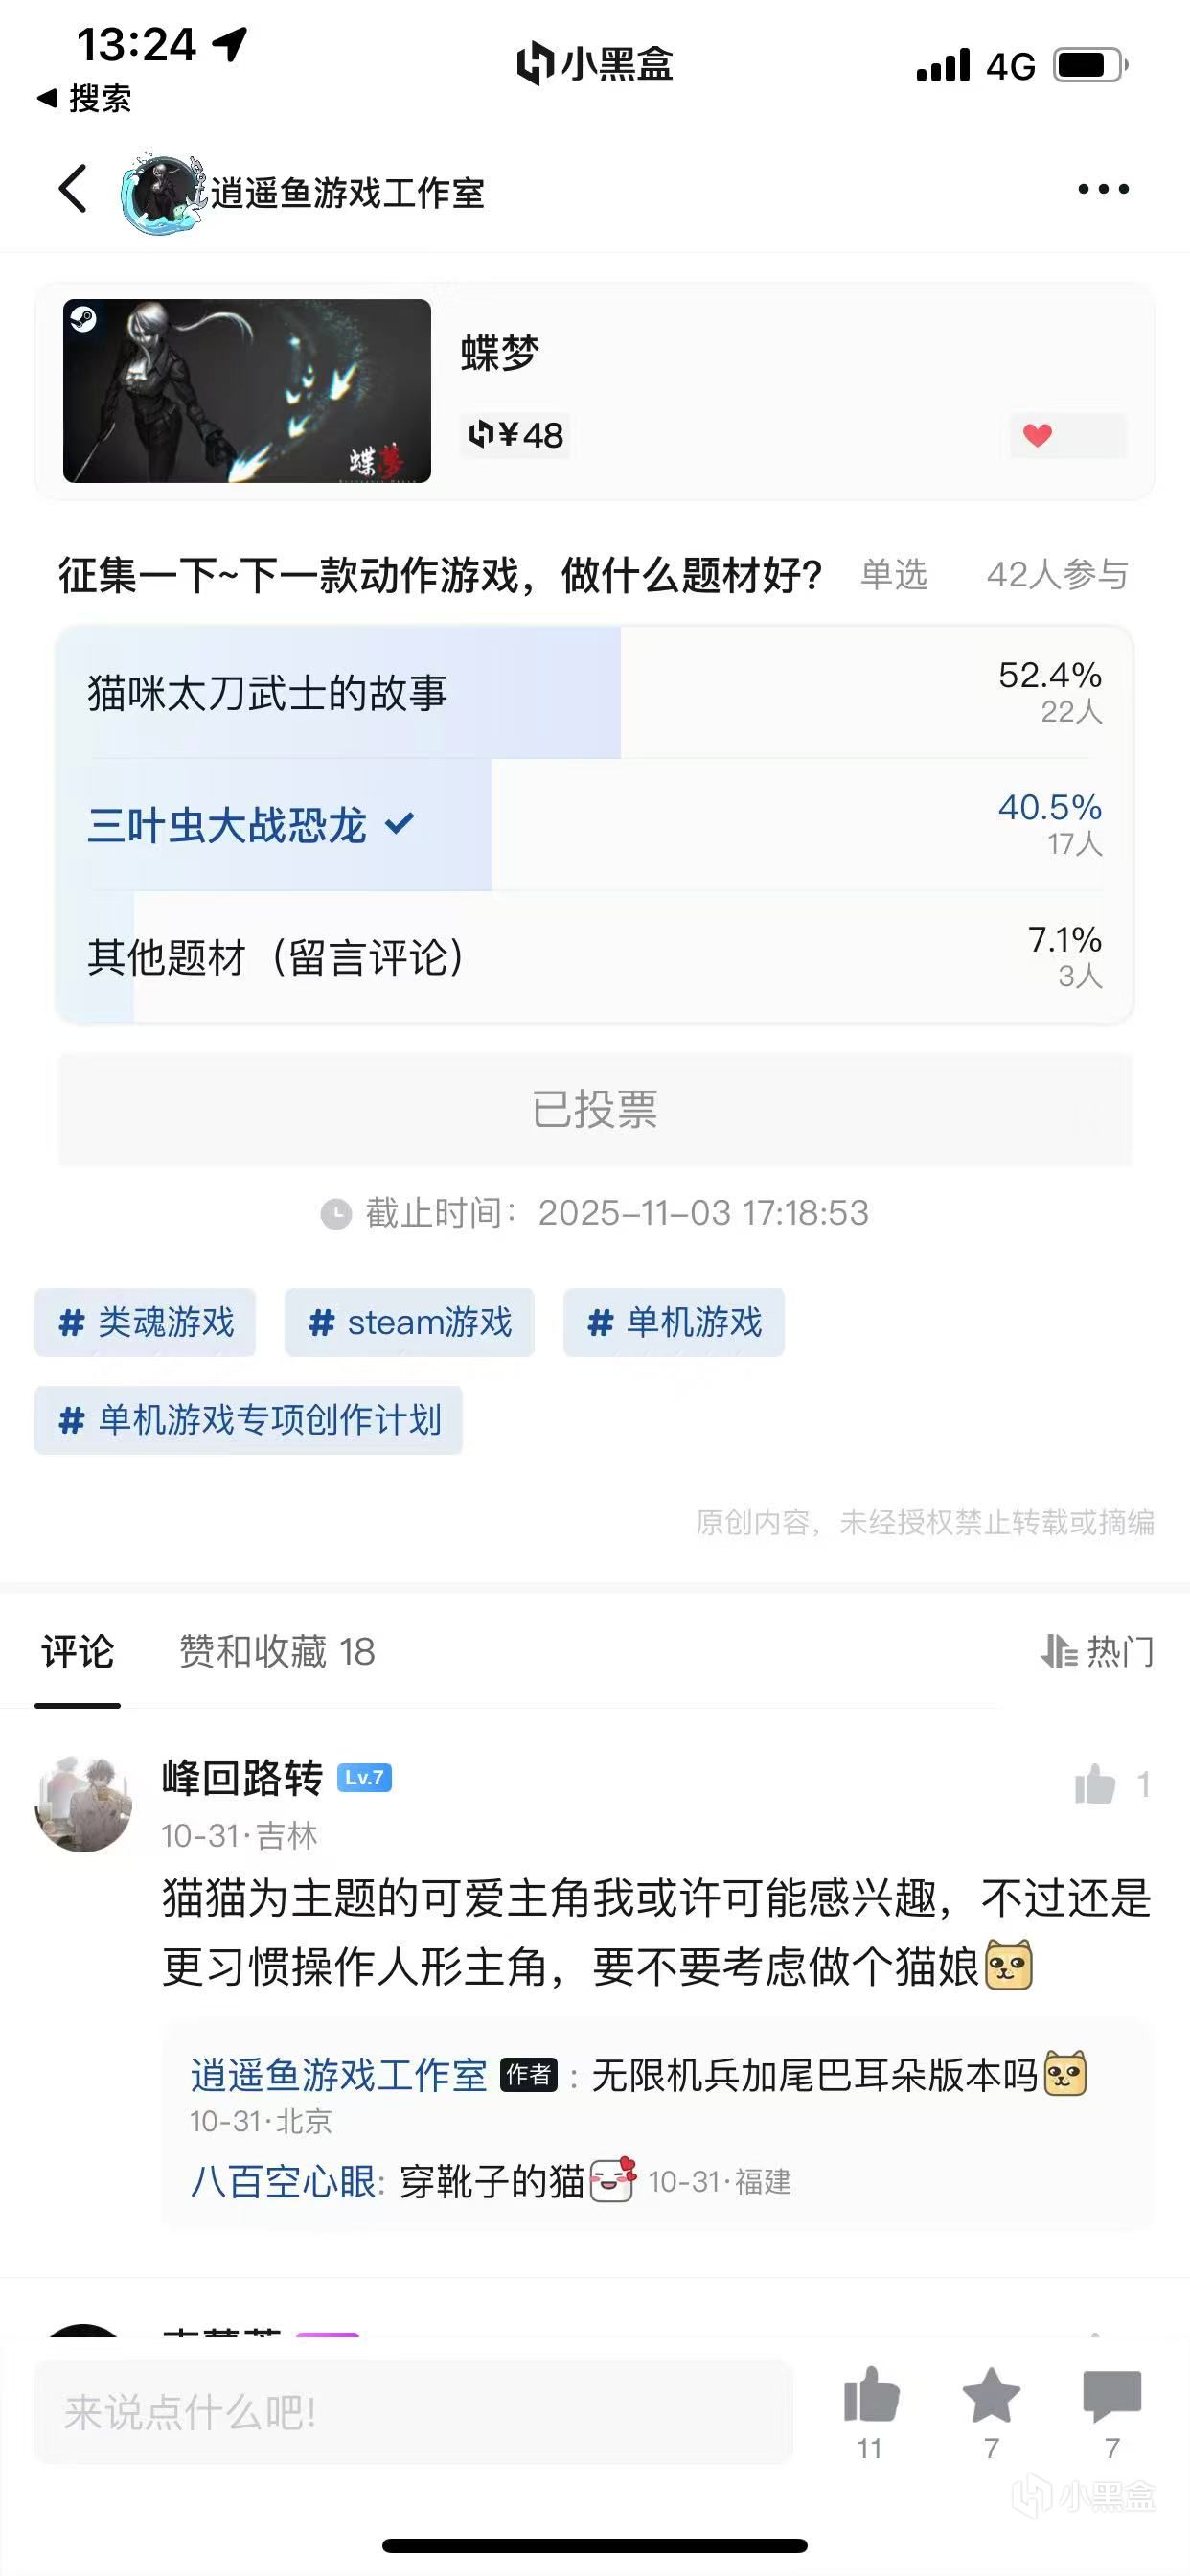Select poll option 猫咪太刀武士的故事

pyautogui.click(x=594, y=693)
